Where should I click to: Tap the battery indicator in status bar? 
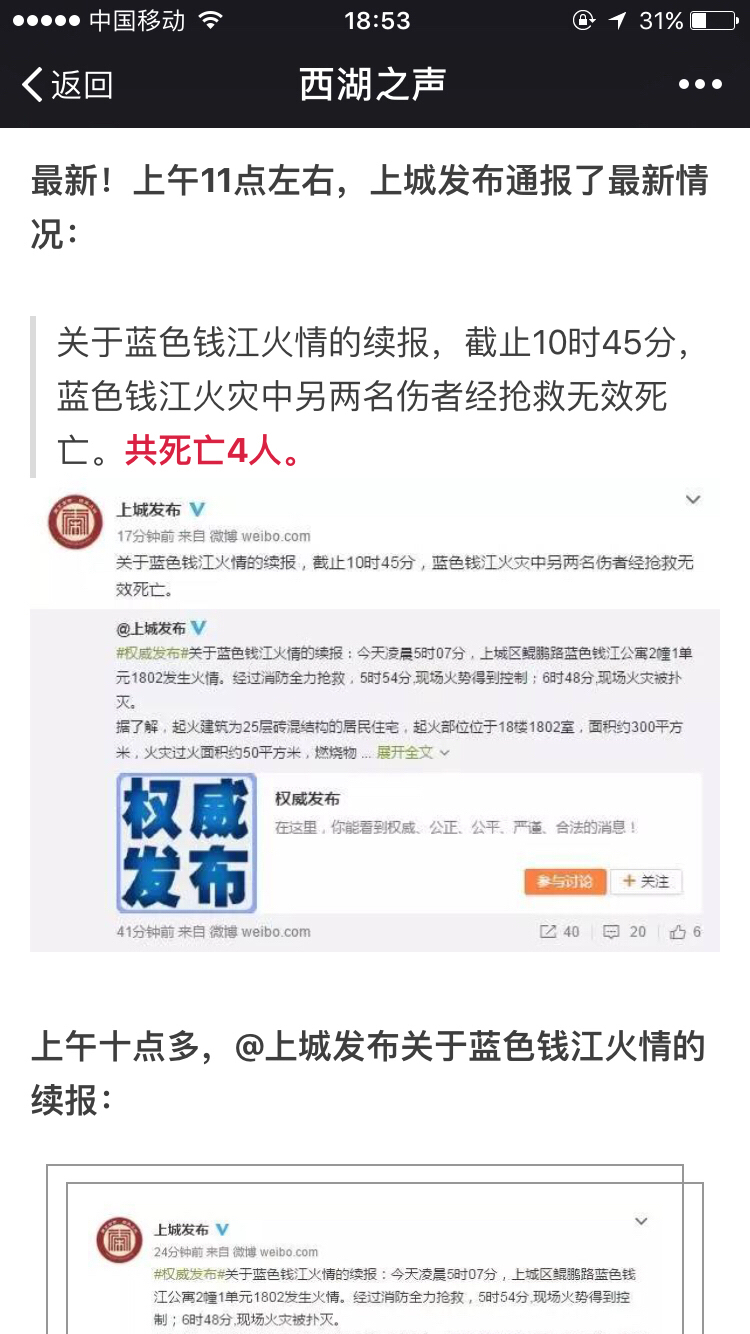point(713,21)
